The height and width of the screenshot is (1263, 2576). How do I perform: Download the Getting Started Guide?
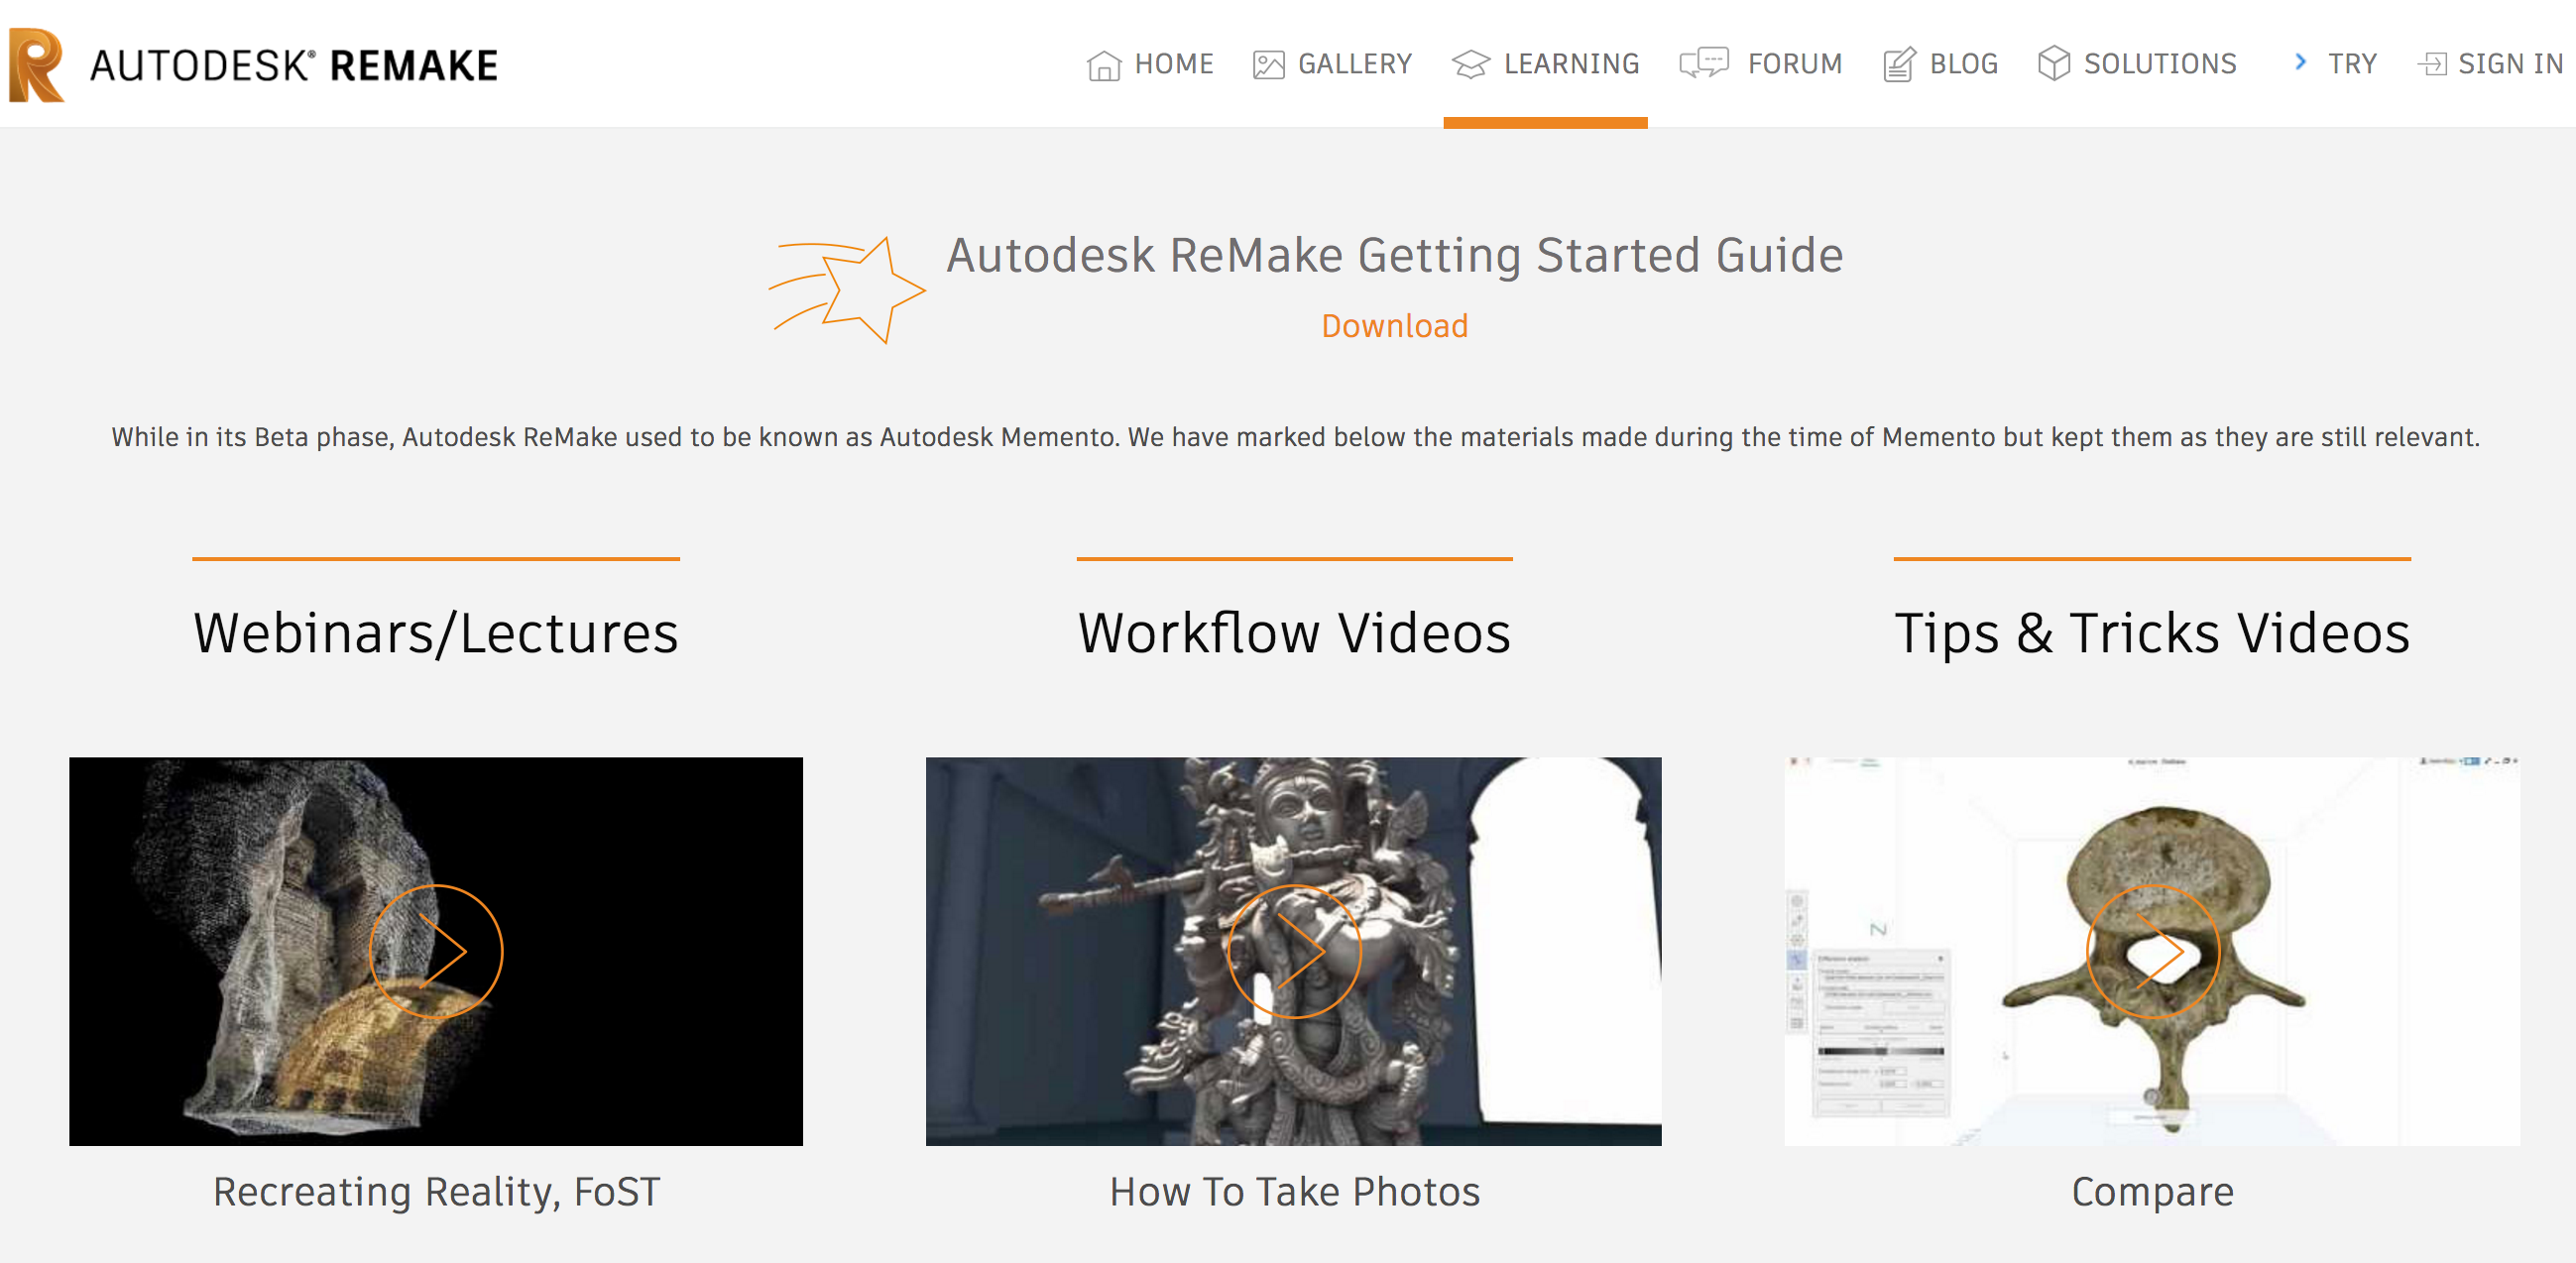[1394, 326]
